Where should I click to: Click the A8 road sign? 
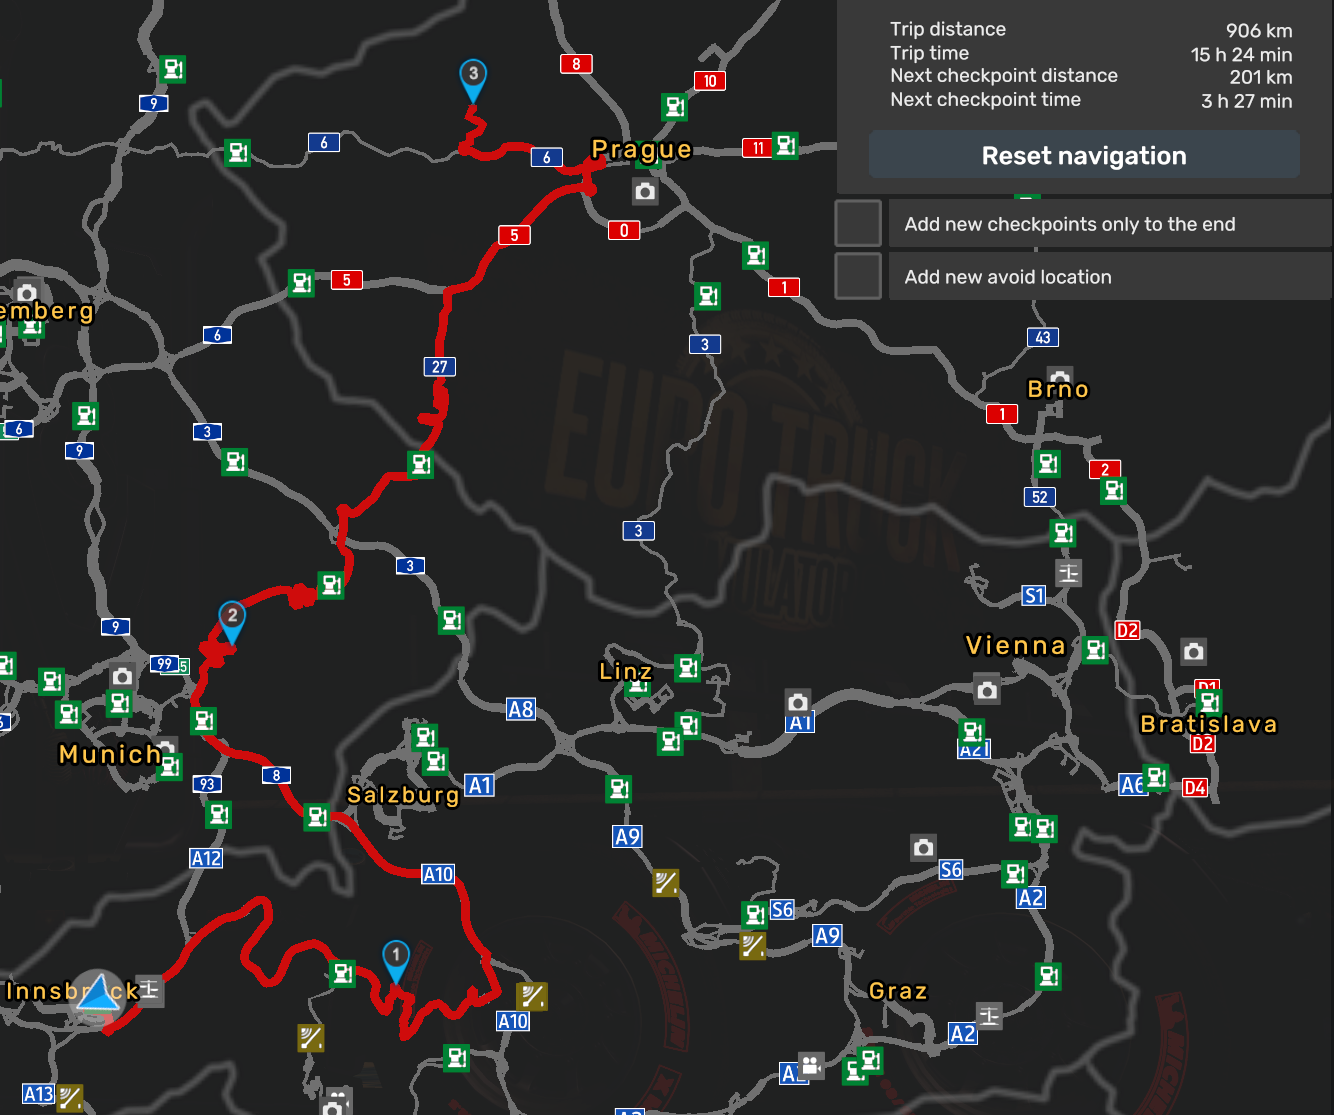521,710
